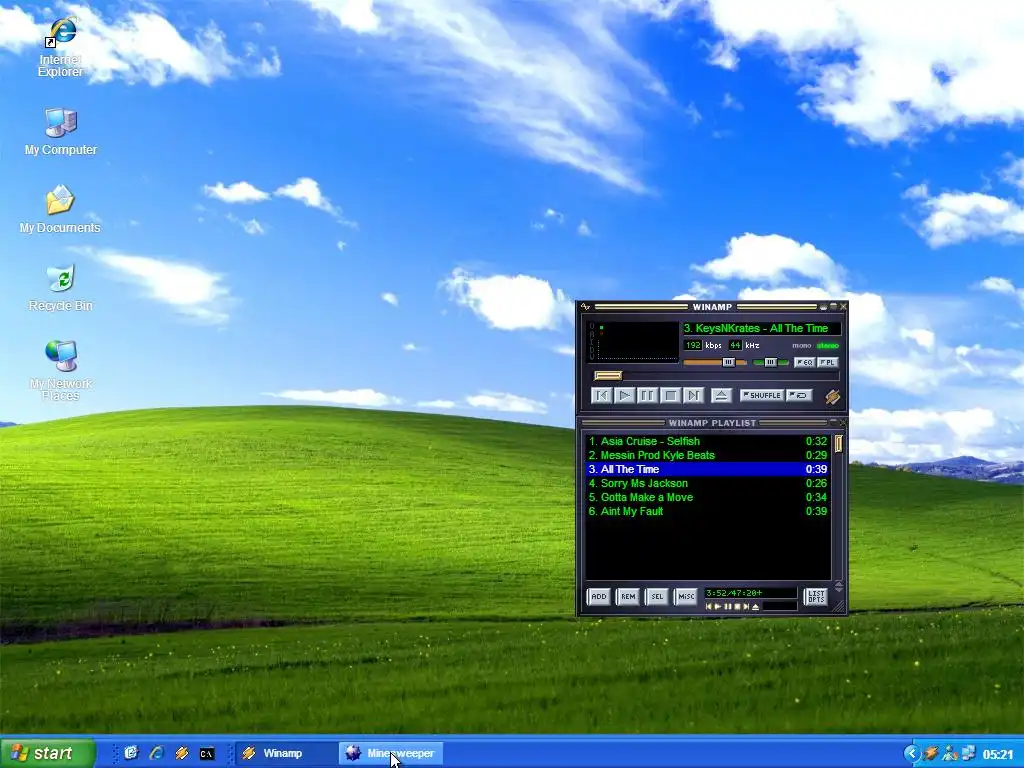The image size is (1024, 768).
Task: Open command prompt quick launch icon
Action: pos(206,754)
